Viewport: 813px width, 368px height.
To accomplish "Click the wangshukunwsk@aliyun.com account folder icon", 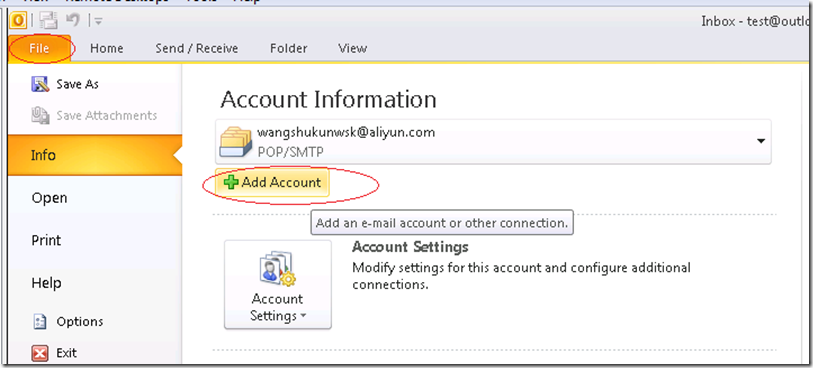I will [236, 141].
